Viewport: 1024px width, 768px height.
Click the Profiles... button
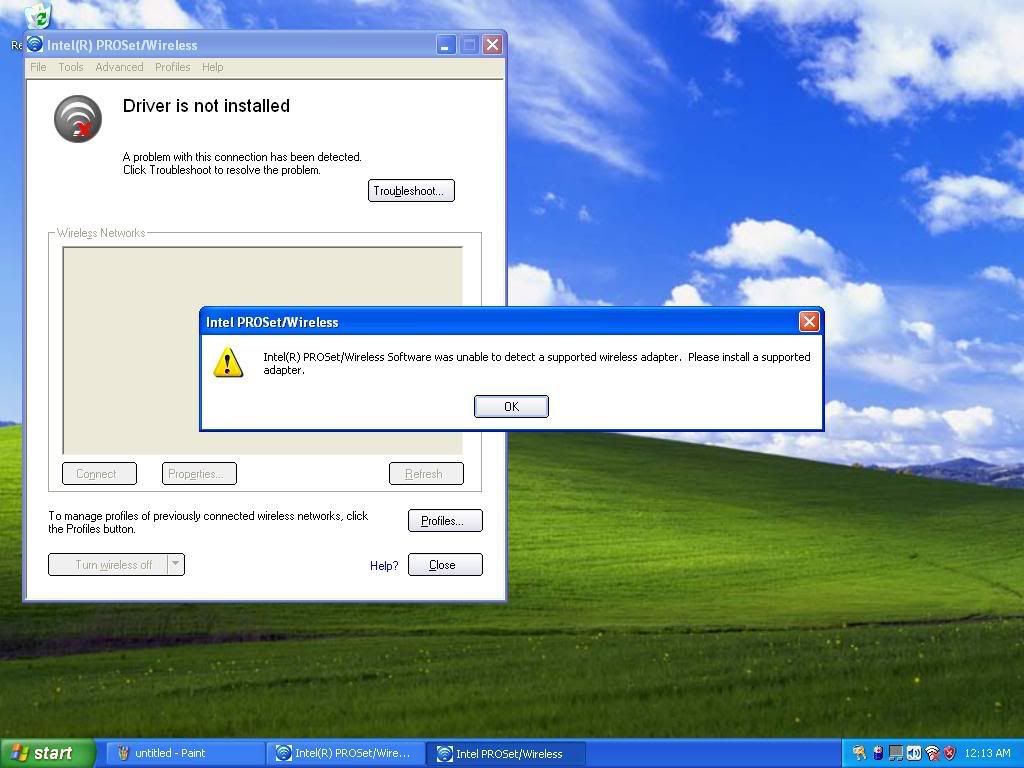(445, 520)
